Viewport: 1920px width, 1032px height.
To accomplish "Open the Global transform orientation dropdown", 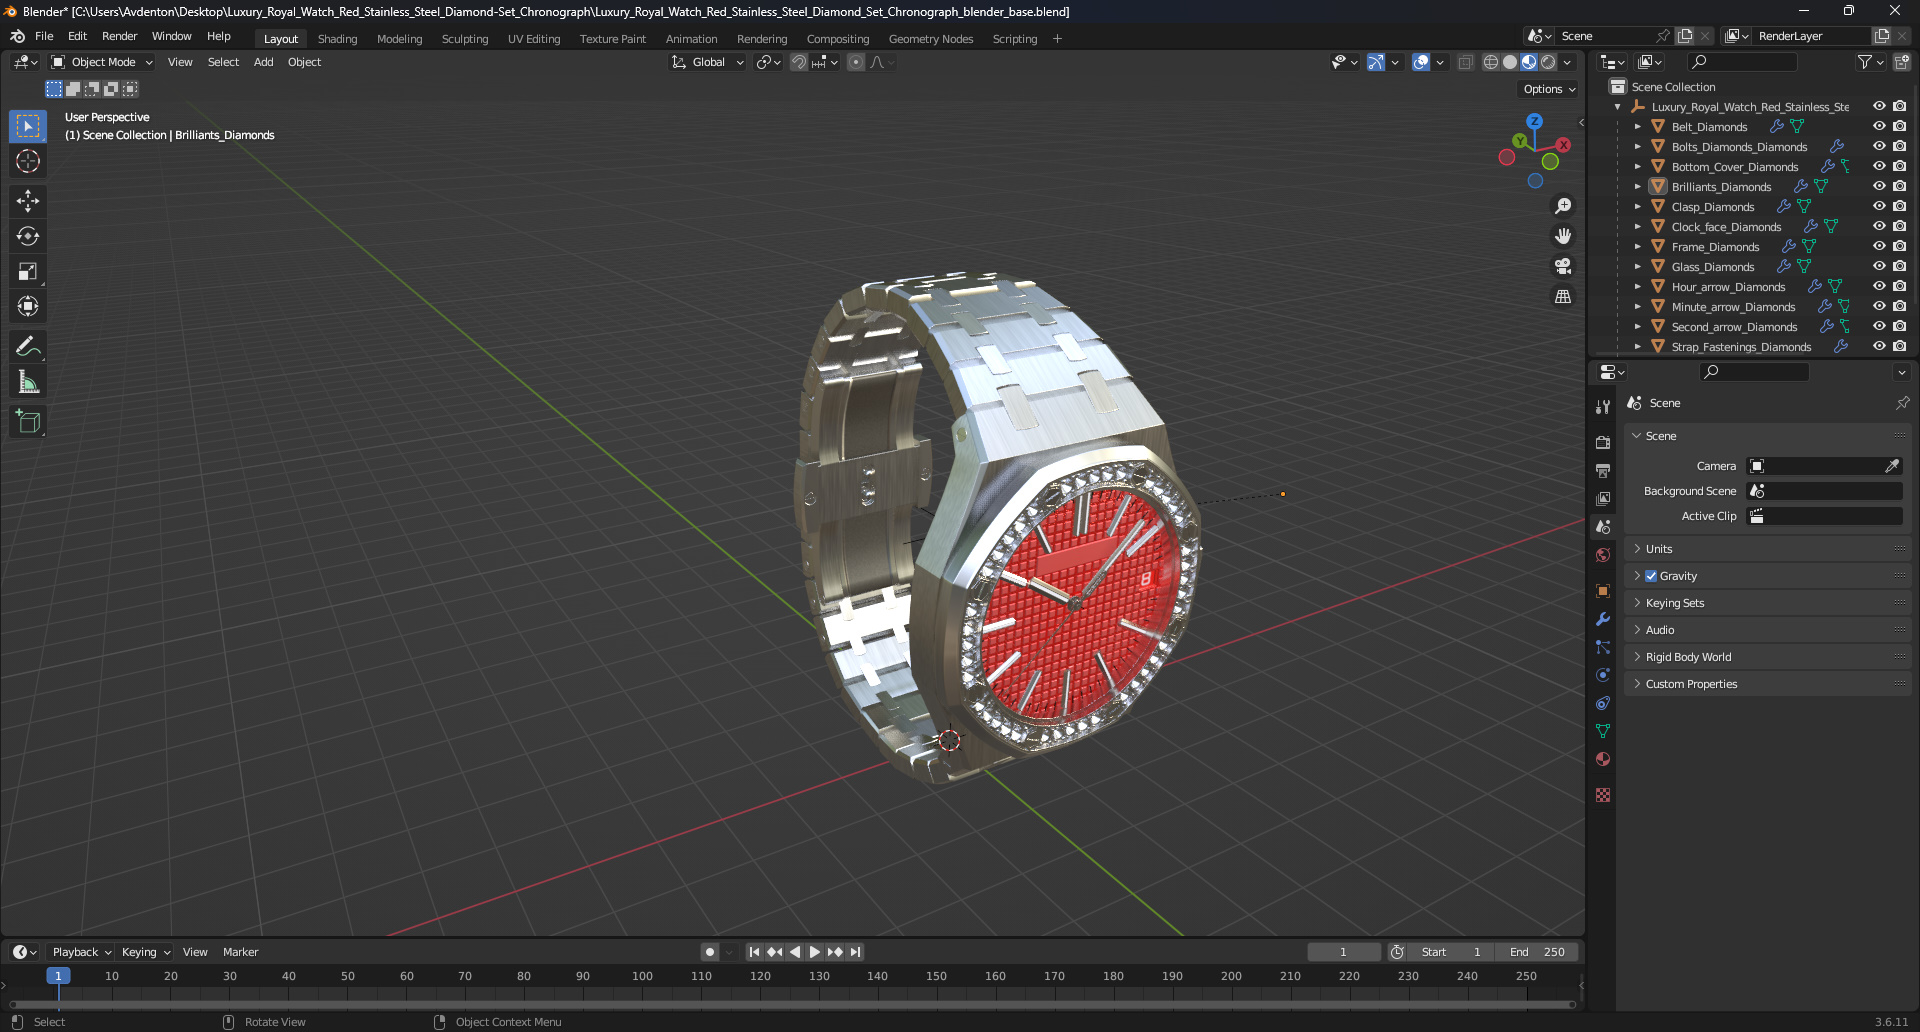I will (x=708, y=62).
